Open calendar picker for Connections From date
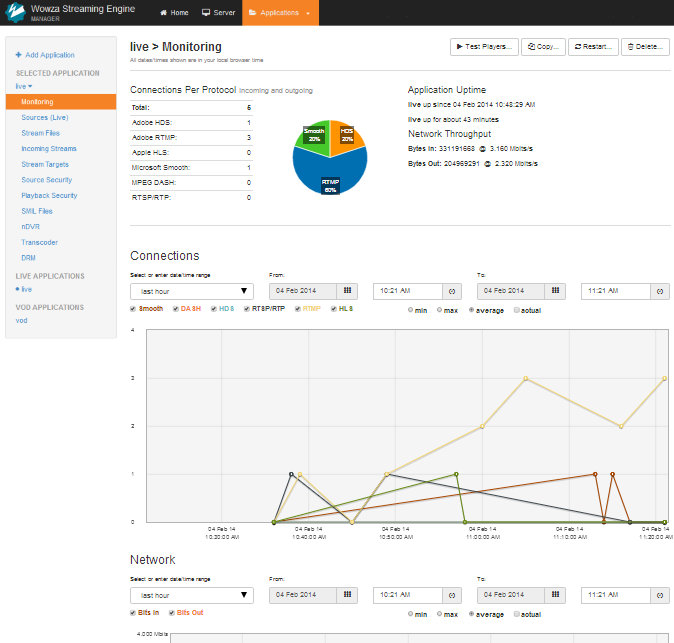This screenshot has height=643, width=674. tap(347, 291)
